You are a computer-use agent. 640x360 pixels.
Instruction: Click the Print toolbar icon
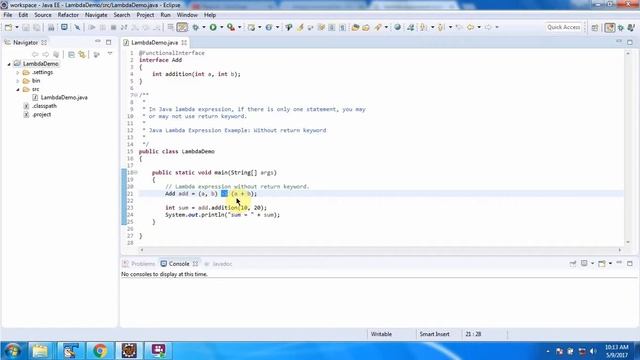(x=51, y=27)
